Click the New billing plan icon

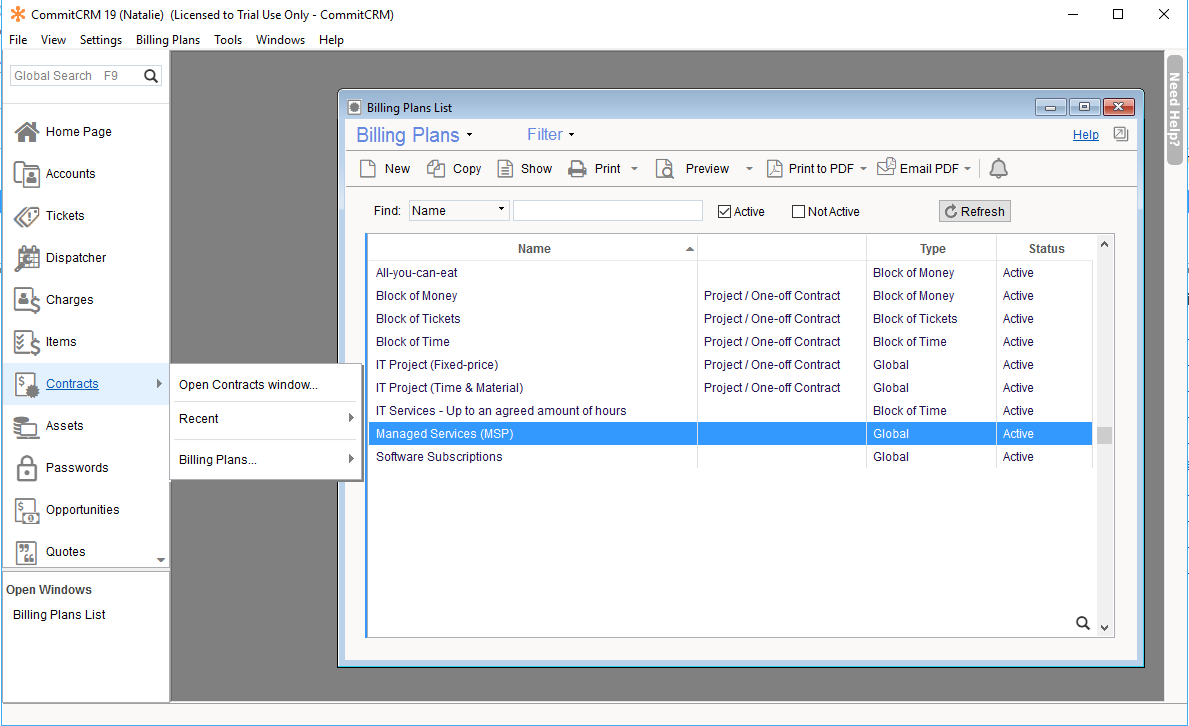point(368,169)
